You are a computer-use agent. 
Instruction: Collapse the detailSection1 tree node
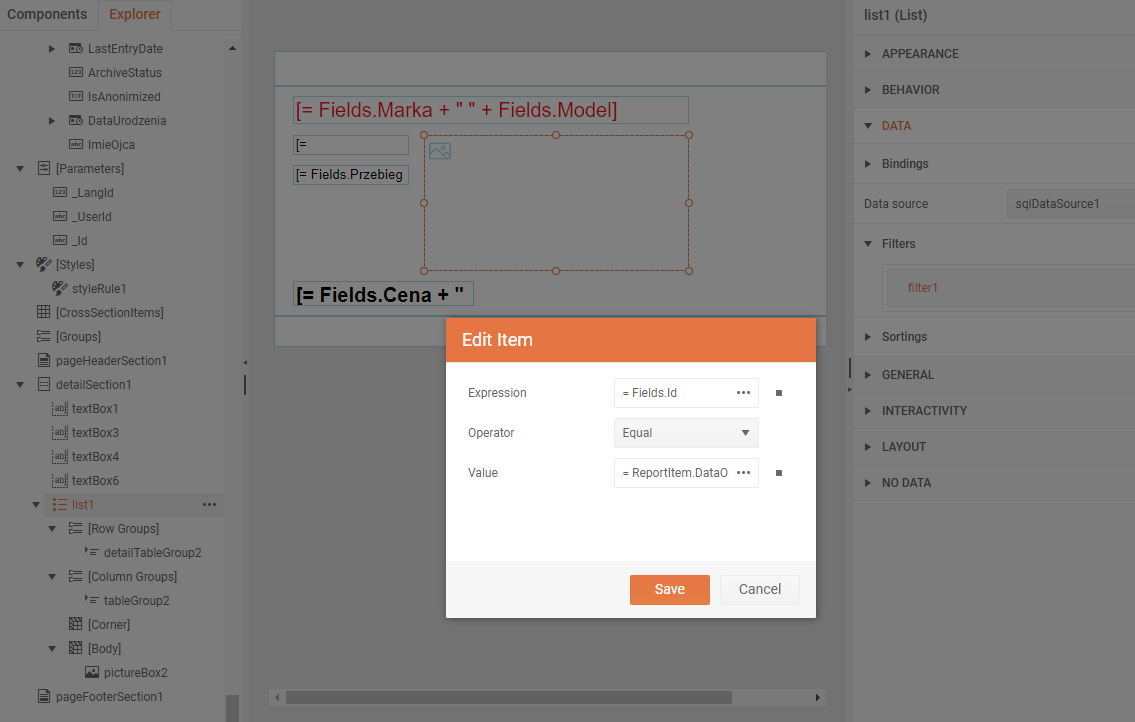coord(20,385)
